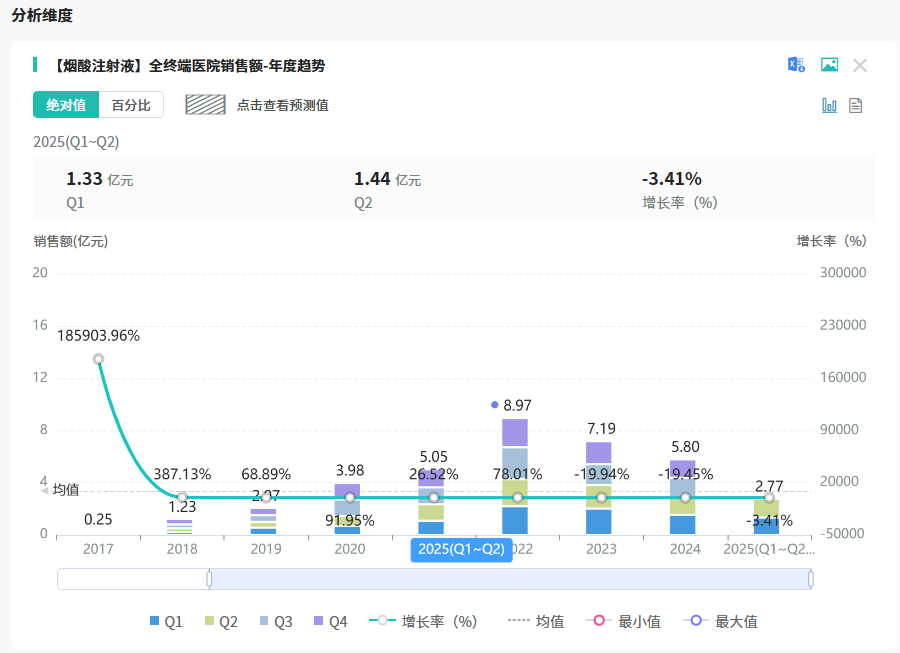Click the 最小值 legend marker

tap(600, 621)
